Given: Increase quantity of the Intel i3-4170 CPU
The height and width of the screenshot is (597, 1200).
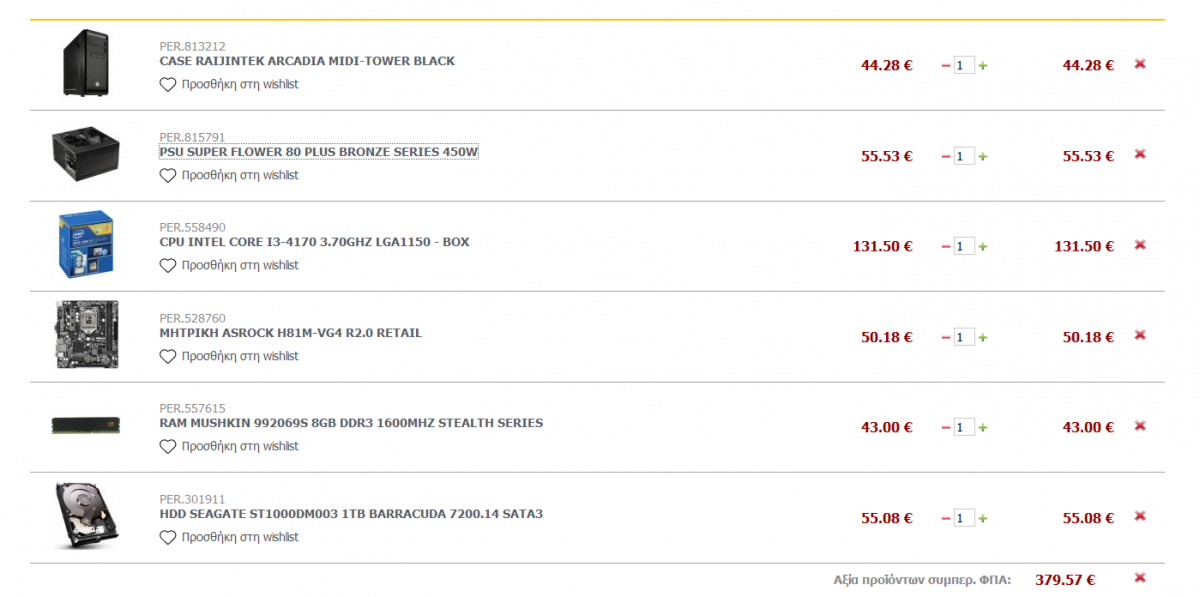Looking at the screenshot, I should coord(982,247).
